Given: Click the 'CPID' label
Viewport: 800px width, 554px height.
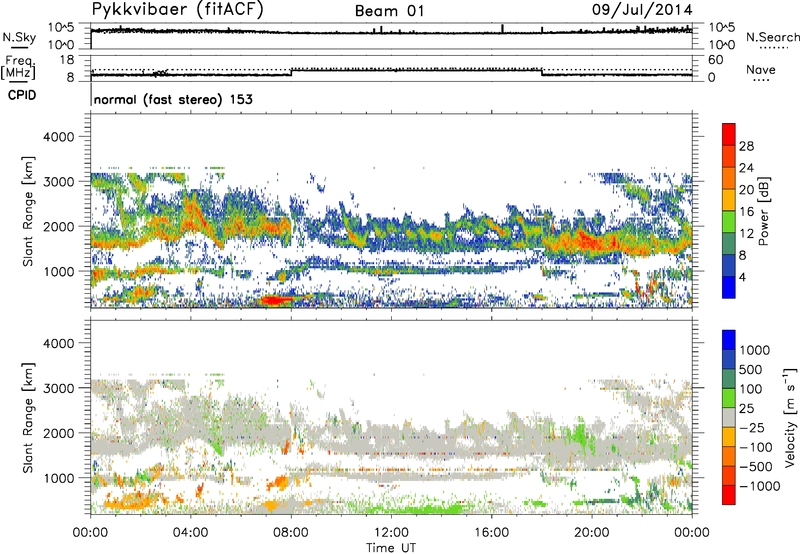Looking at the screenshot, I should click(22, 95).
